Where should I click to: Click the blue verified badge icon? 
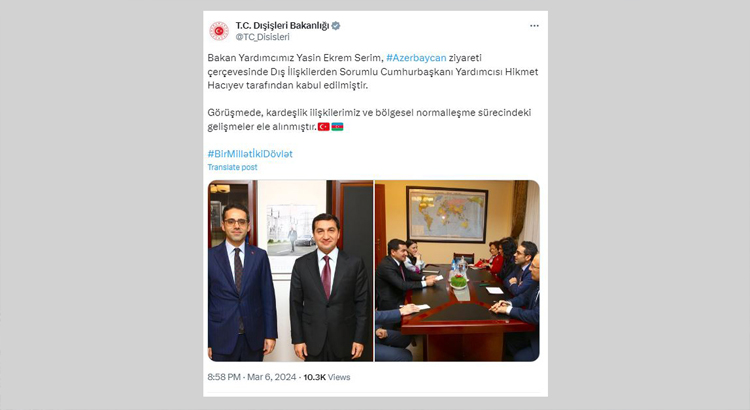pos(336,26)
